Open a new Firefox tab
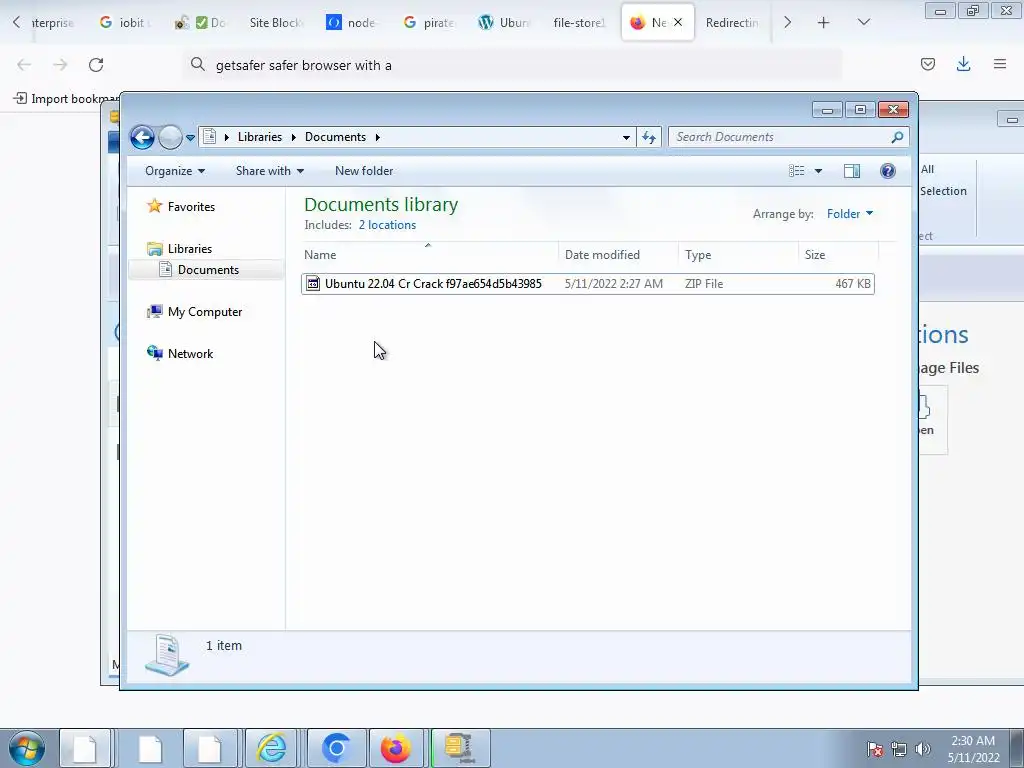Screen dimensions: 1024x768 pyautogui.click(x=824, y=22)
